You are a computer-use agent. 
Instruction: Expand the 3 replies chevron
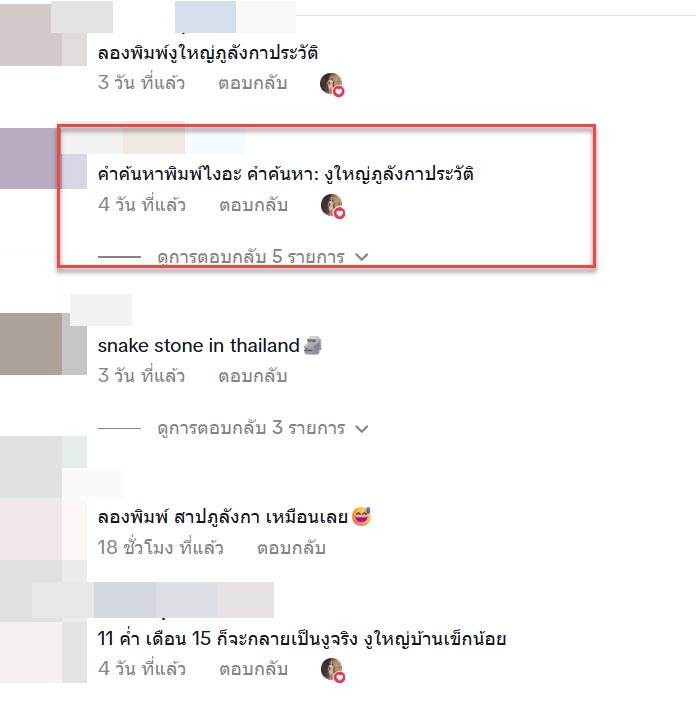362,428
